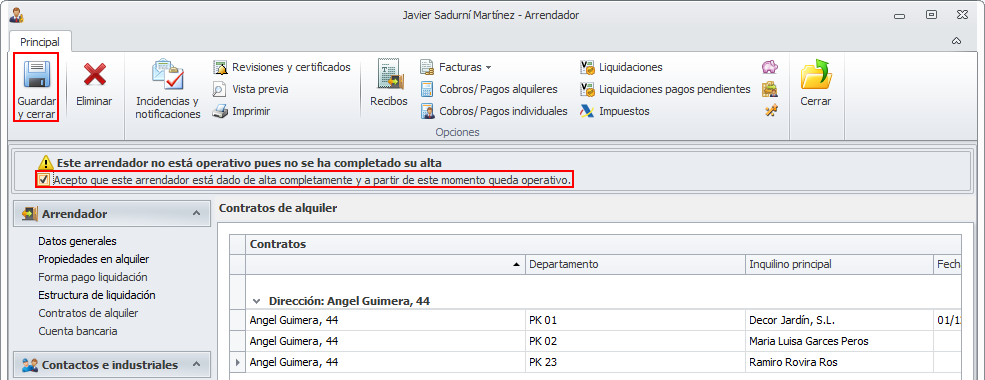985x380 pixels.
Task: Click the pink piggy bank icon
Action: pos(770,67)
